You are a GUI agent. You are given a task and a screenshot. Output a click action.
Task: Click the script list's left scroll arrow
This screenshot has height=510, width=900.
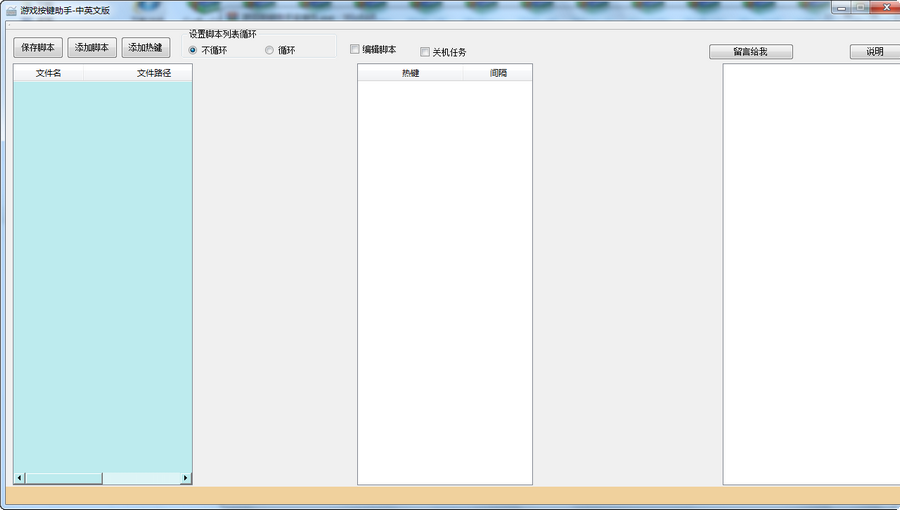click(x=20, y=478)
